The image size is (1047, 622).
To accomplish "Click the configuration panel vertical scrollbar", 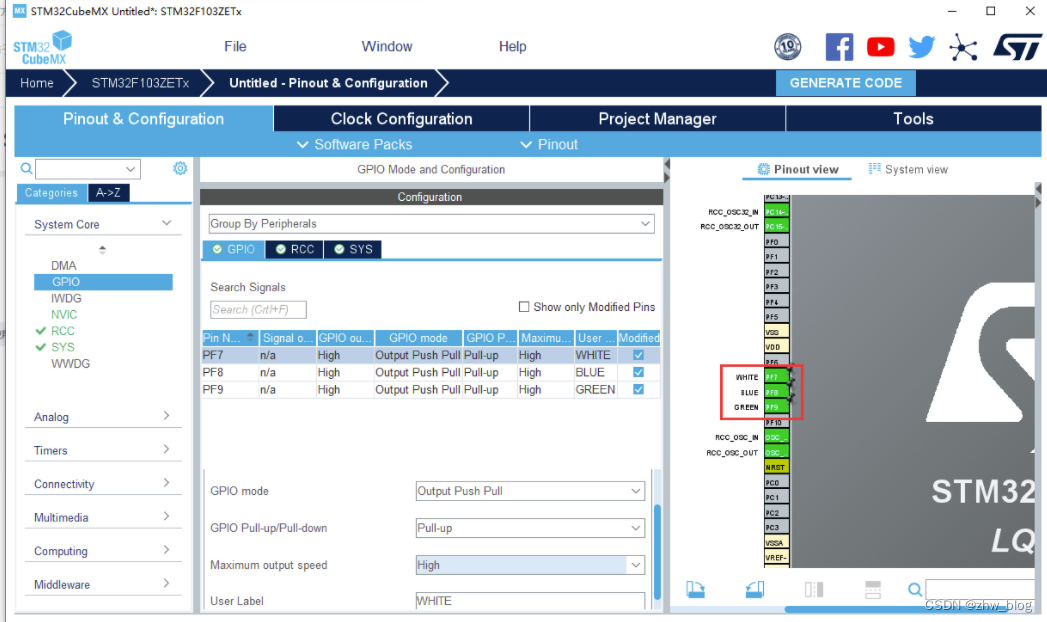I will click(657, 551).
